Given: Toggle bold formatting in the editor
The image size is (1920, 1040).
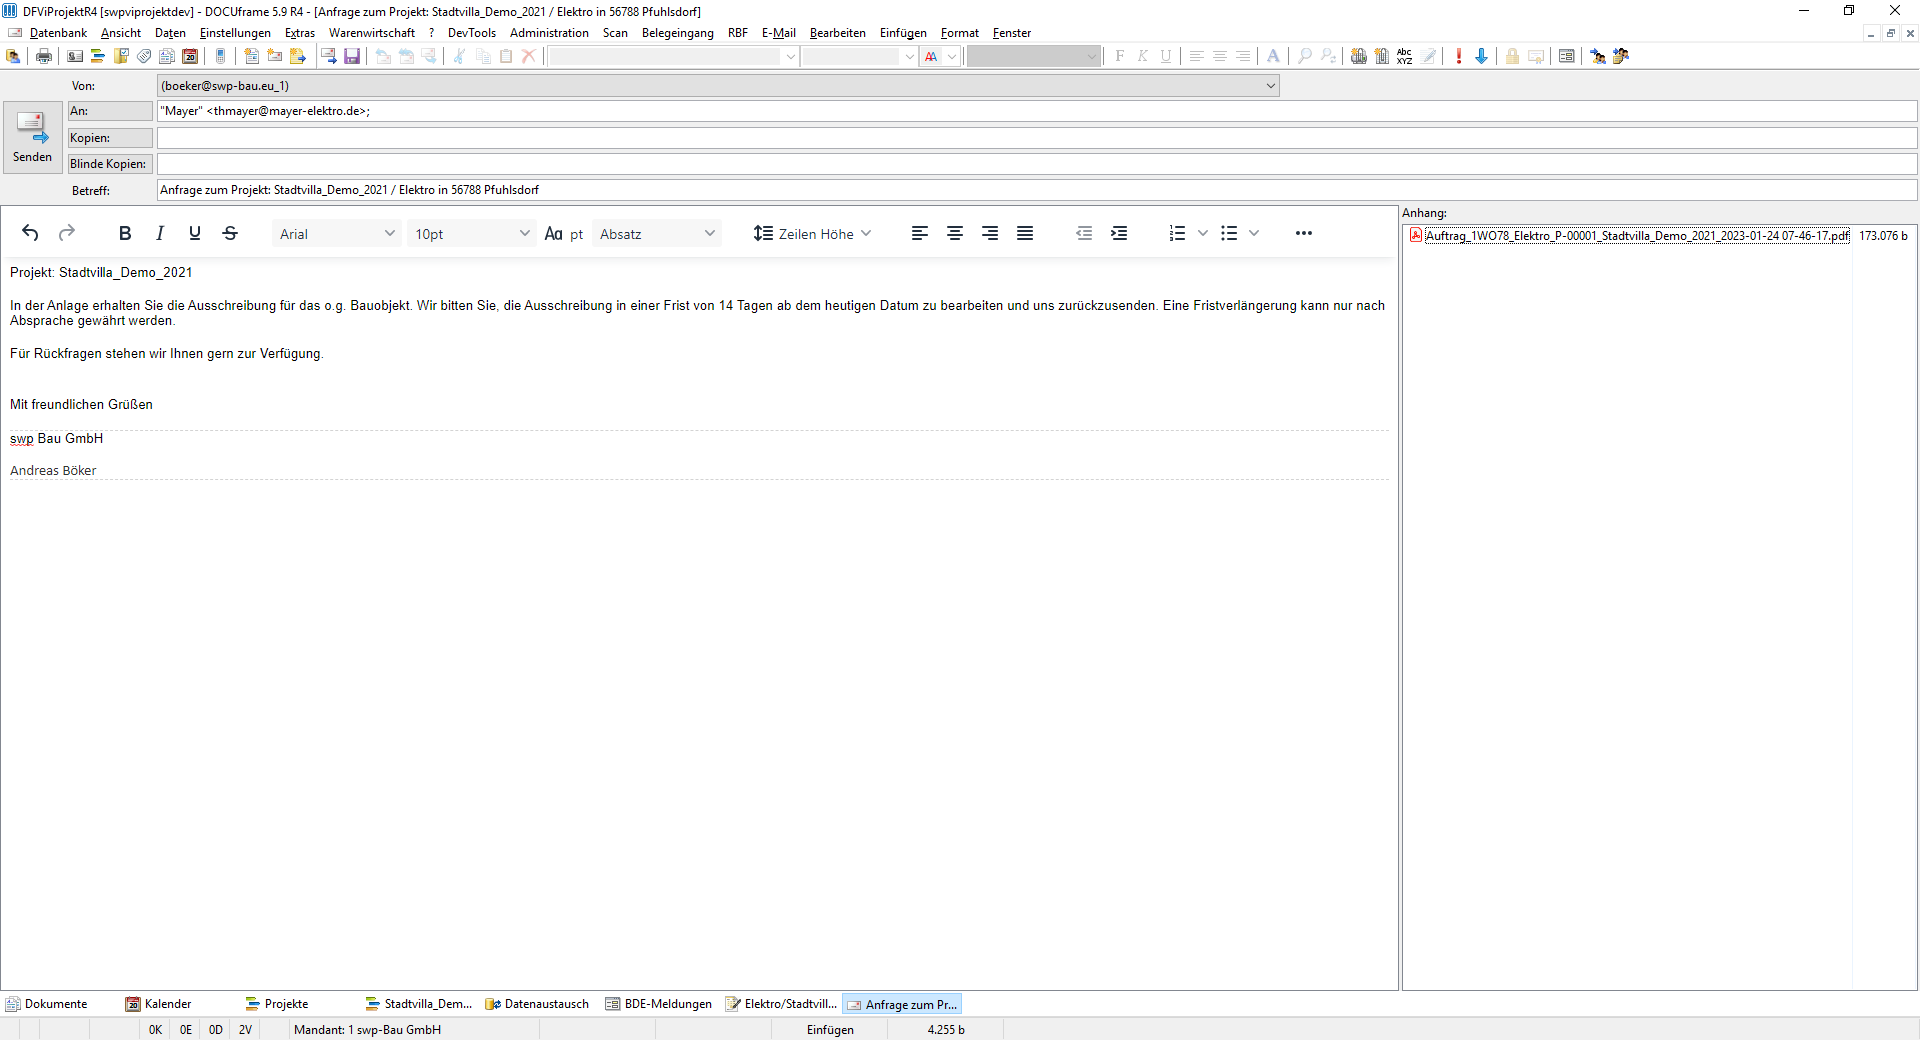Looking at the screenshot, I should [x=125, y=233].
